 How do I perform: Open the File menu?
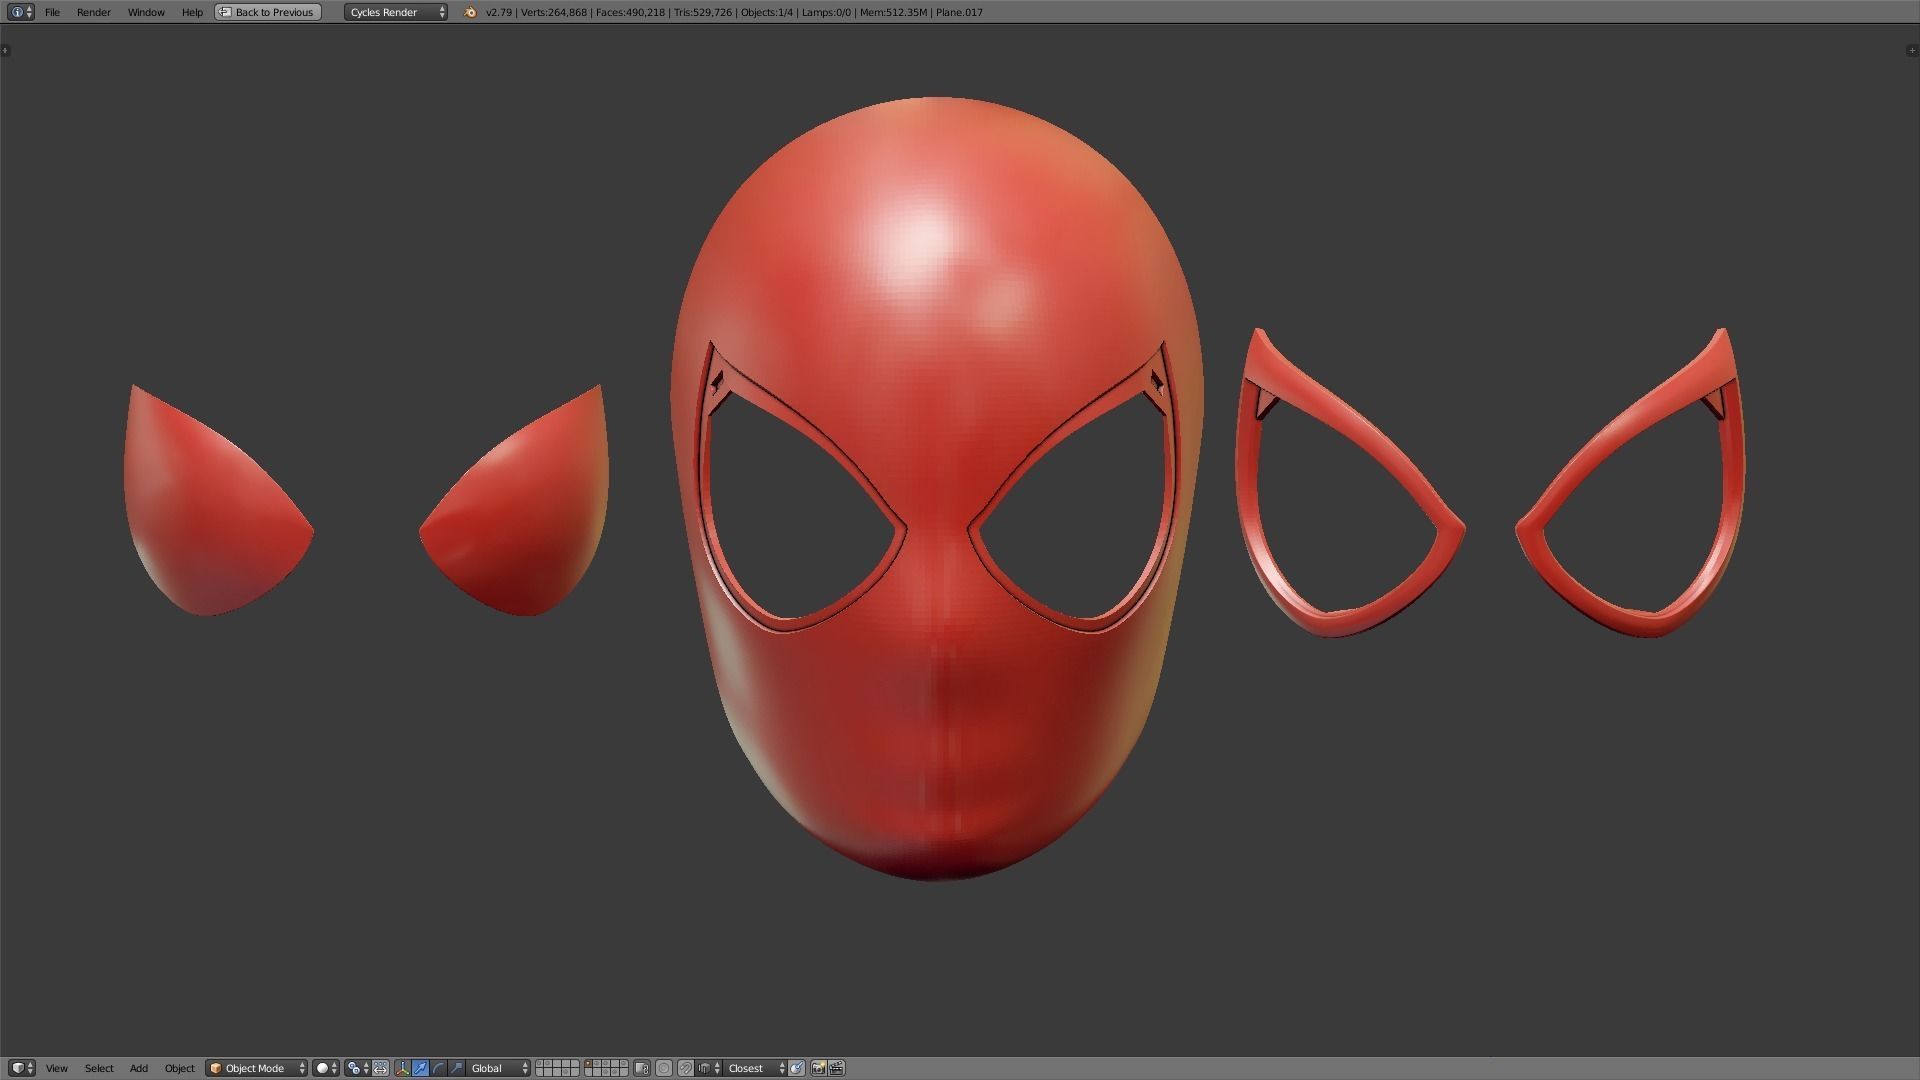pos(52,12)
